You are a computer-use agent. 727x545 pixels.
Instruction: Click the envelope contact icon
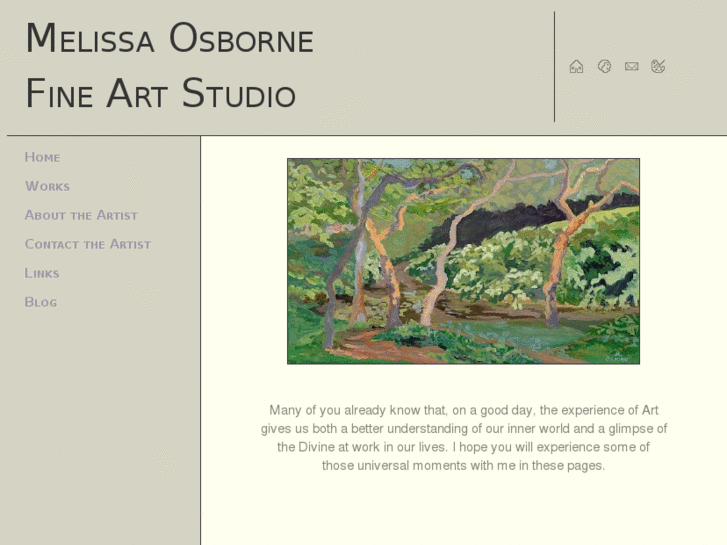(631, 67)
